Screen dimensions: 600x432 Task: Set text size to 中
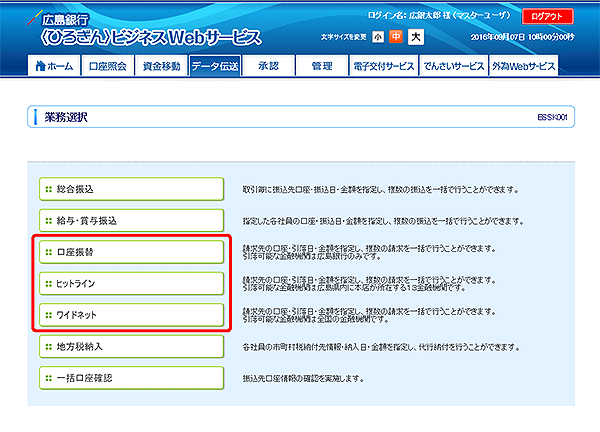tap(396, 37)
